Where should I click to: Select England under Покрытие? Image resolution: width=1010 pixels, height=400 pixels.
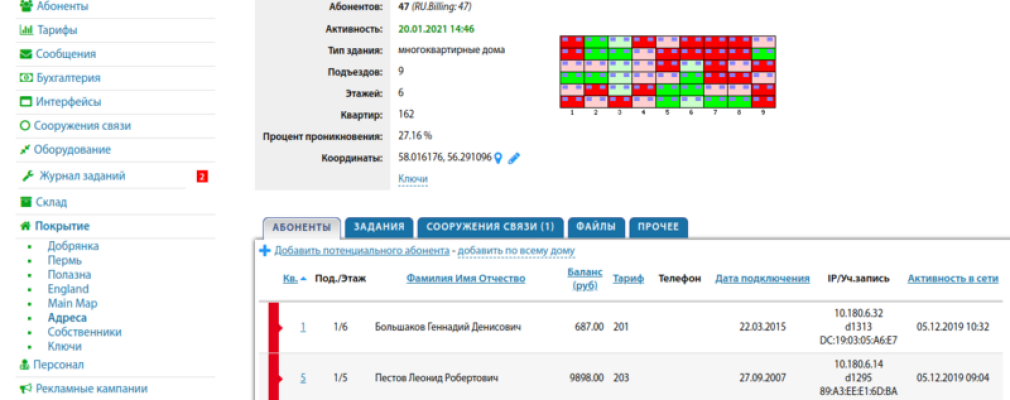pos(68,289)
